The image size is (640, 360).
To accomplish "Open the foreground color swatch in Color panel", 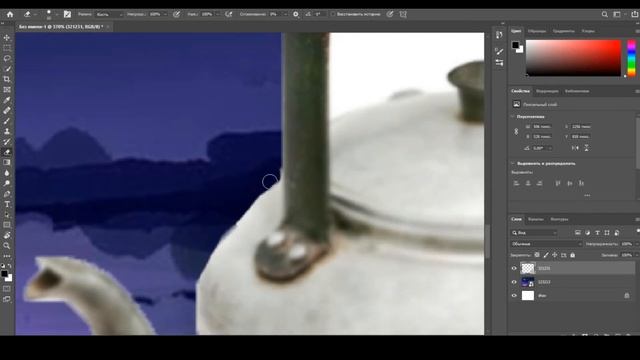I will 516,44.
